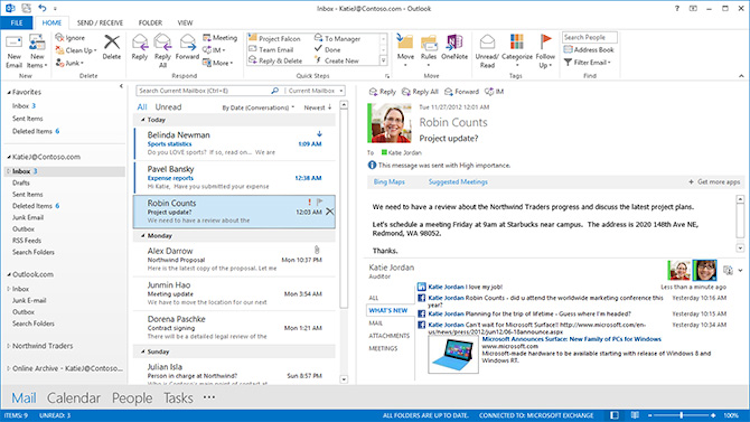750x422 pixels.
Task: Run the Done quick step
Action: (328, 49)
